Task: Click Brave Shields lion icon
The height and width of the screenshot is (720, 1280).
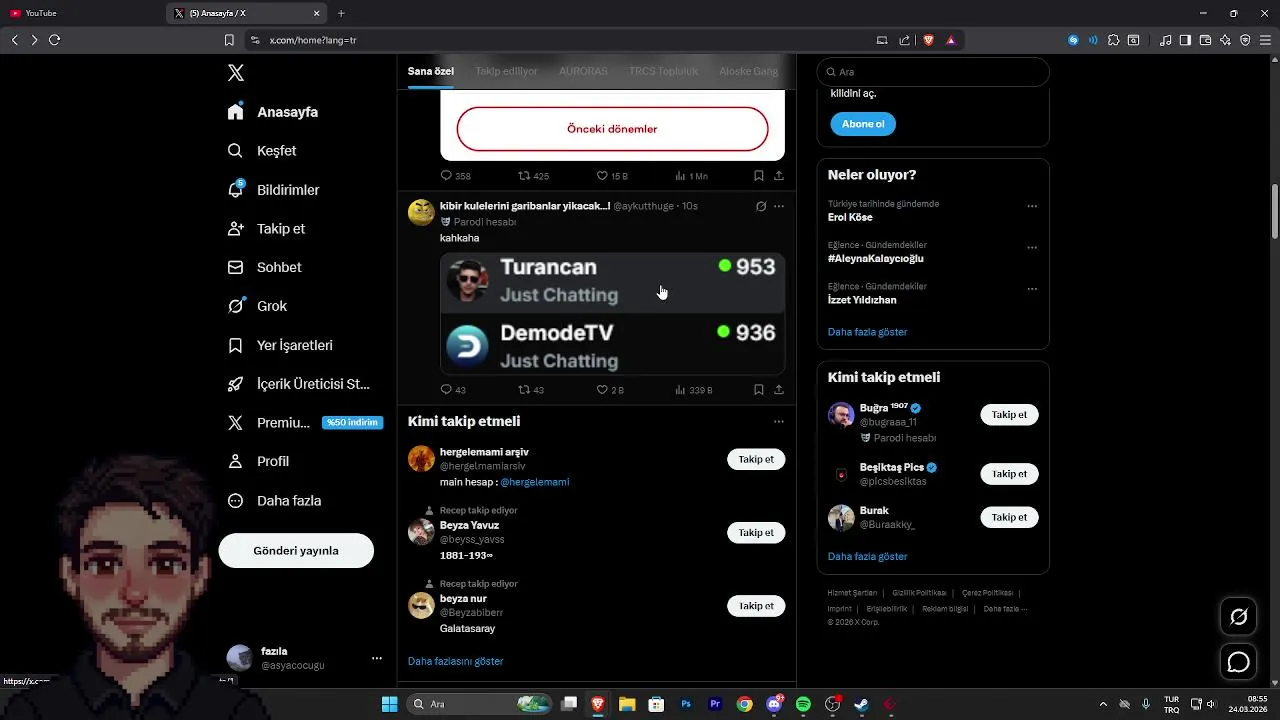Action: (928, 40)
